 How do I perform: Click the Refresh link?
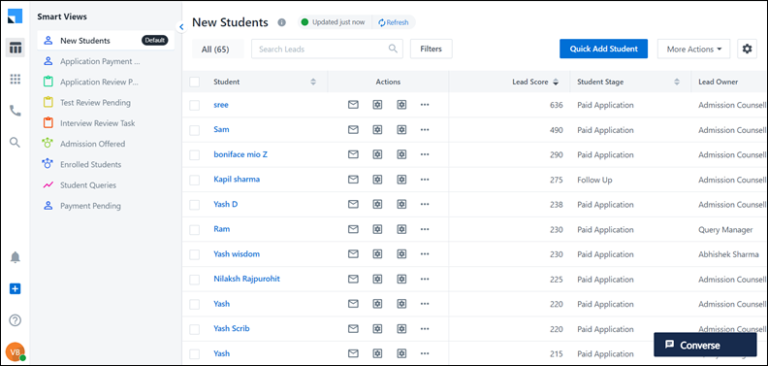click(x=394, y=22)
